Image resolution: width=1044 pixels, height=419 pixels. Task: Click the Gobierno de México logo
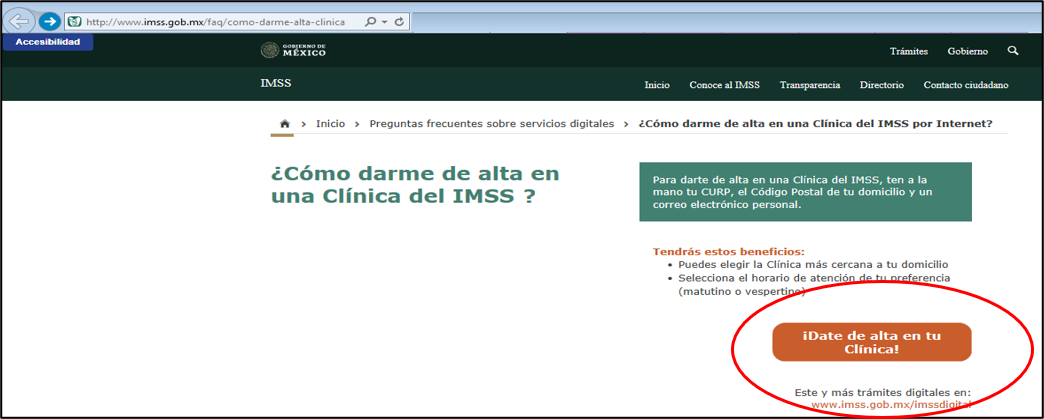[x=294, y=51]
